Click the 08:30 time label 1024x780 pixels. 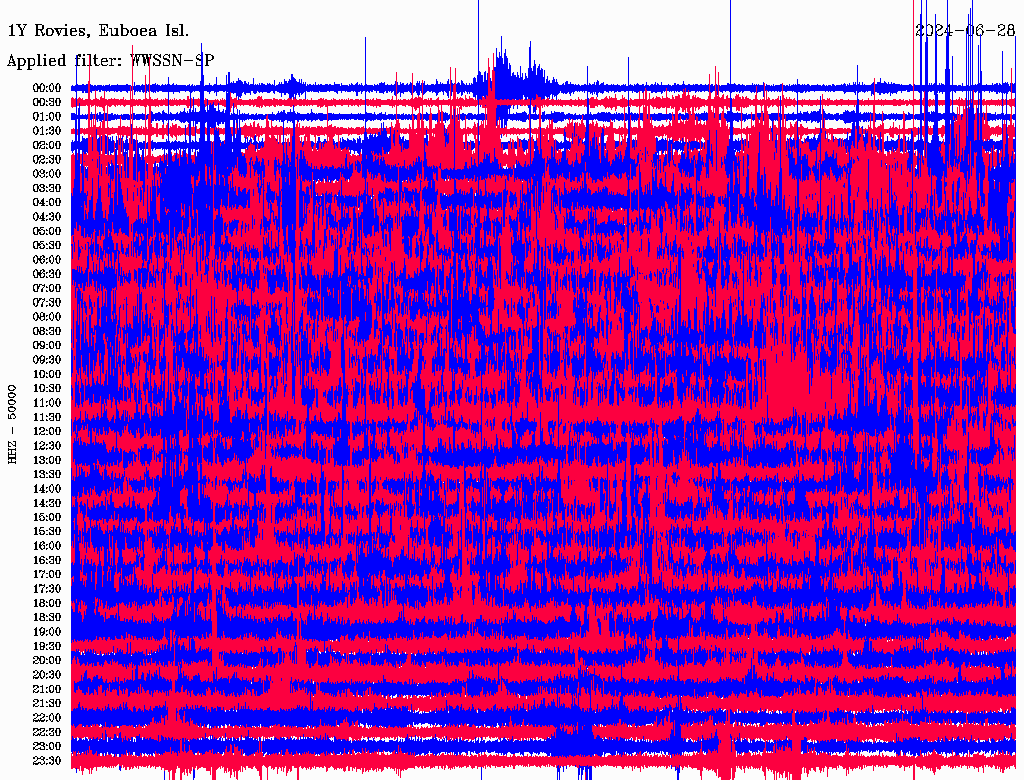[x=47, y=331]
